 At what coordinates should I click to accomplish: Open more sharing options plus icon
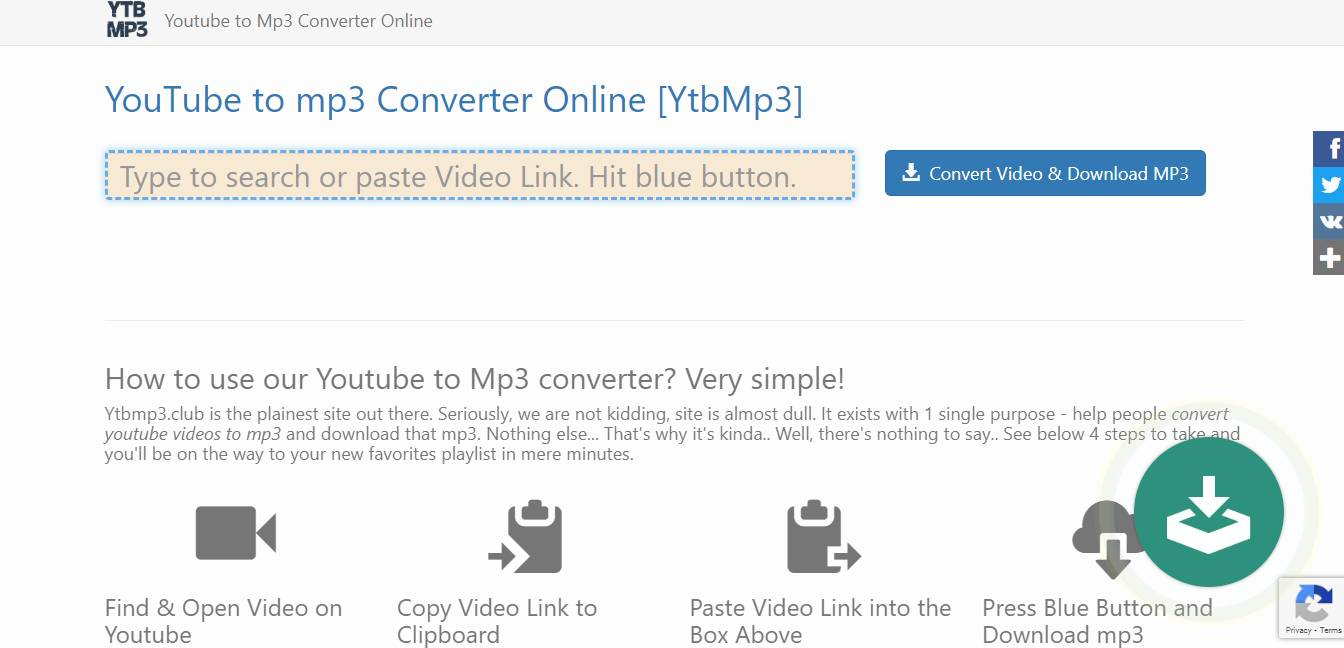tap(1329, 257)
